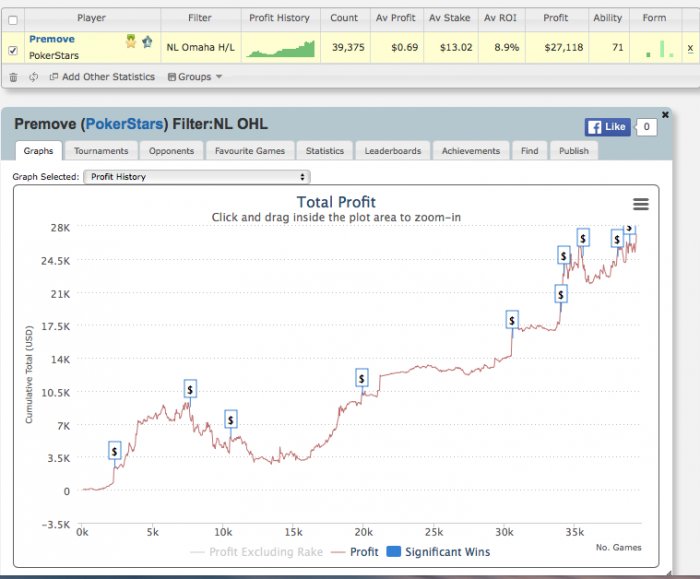700x579 pixels.
Task: Toggle the Significant Wins legend series
Action: point(438,552)
